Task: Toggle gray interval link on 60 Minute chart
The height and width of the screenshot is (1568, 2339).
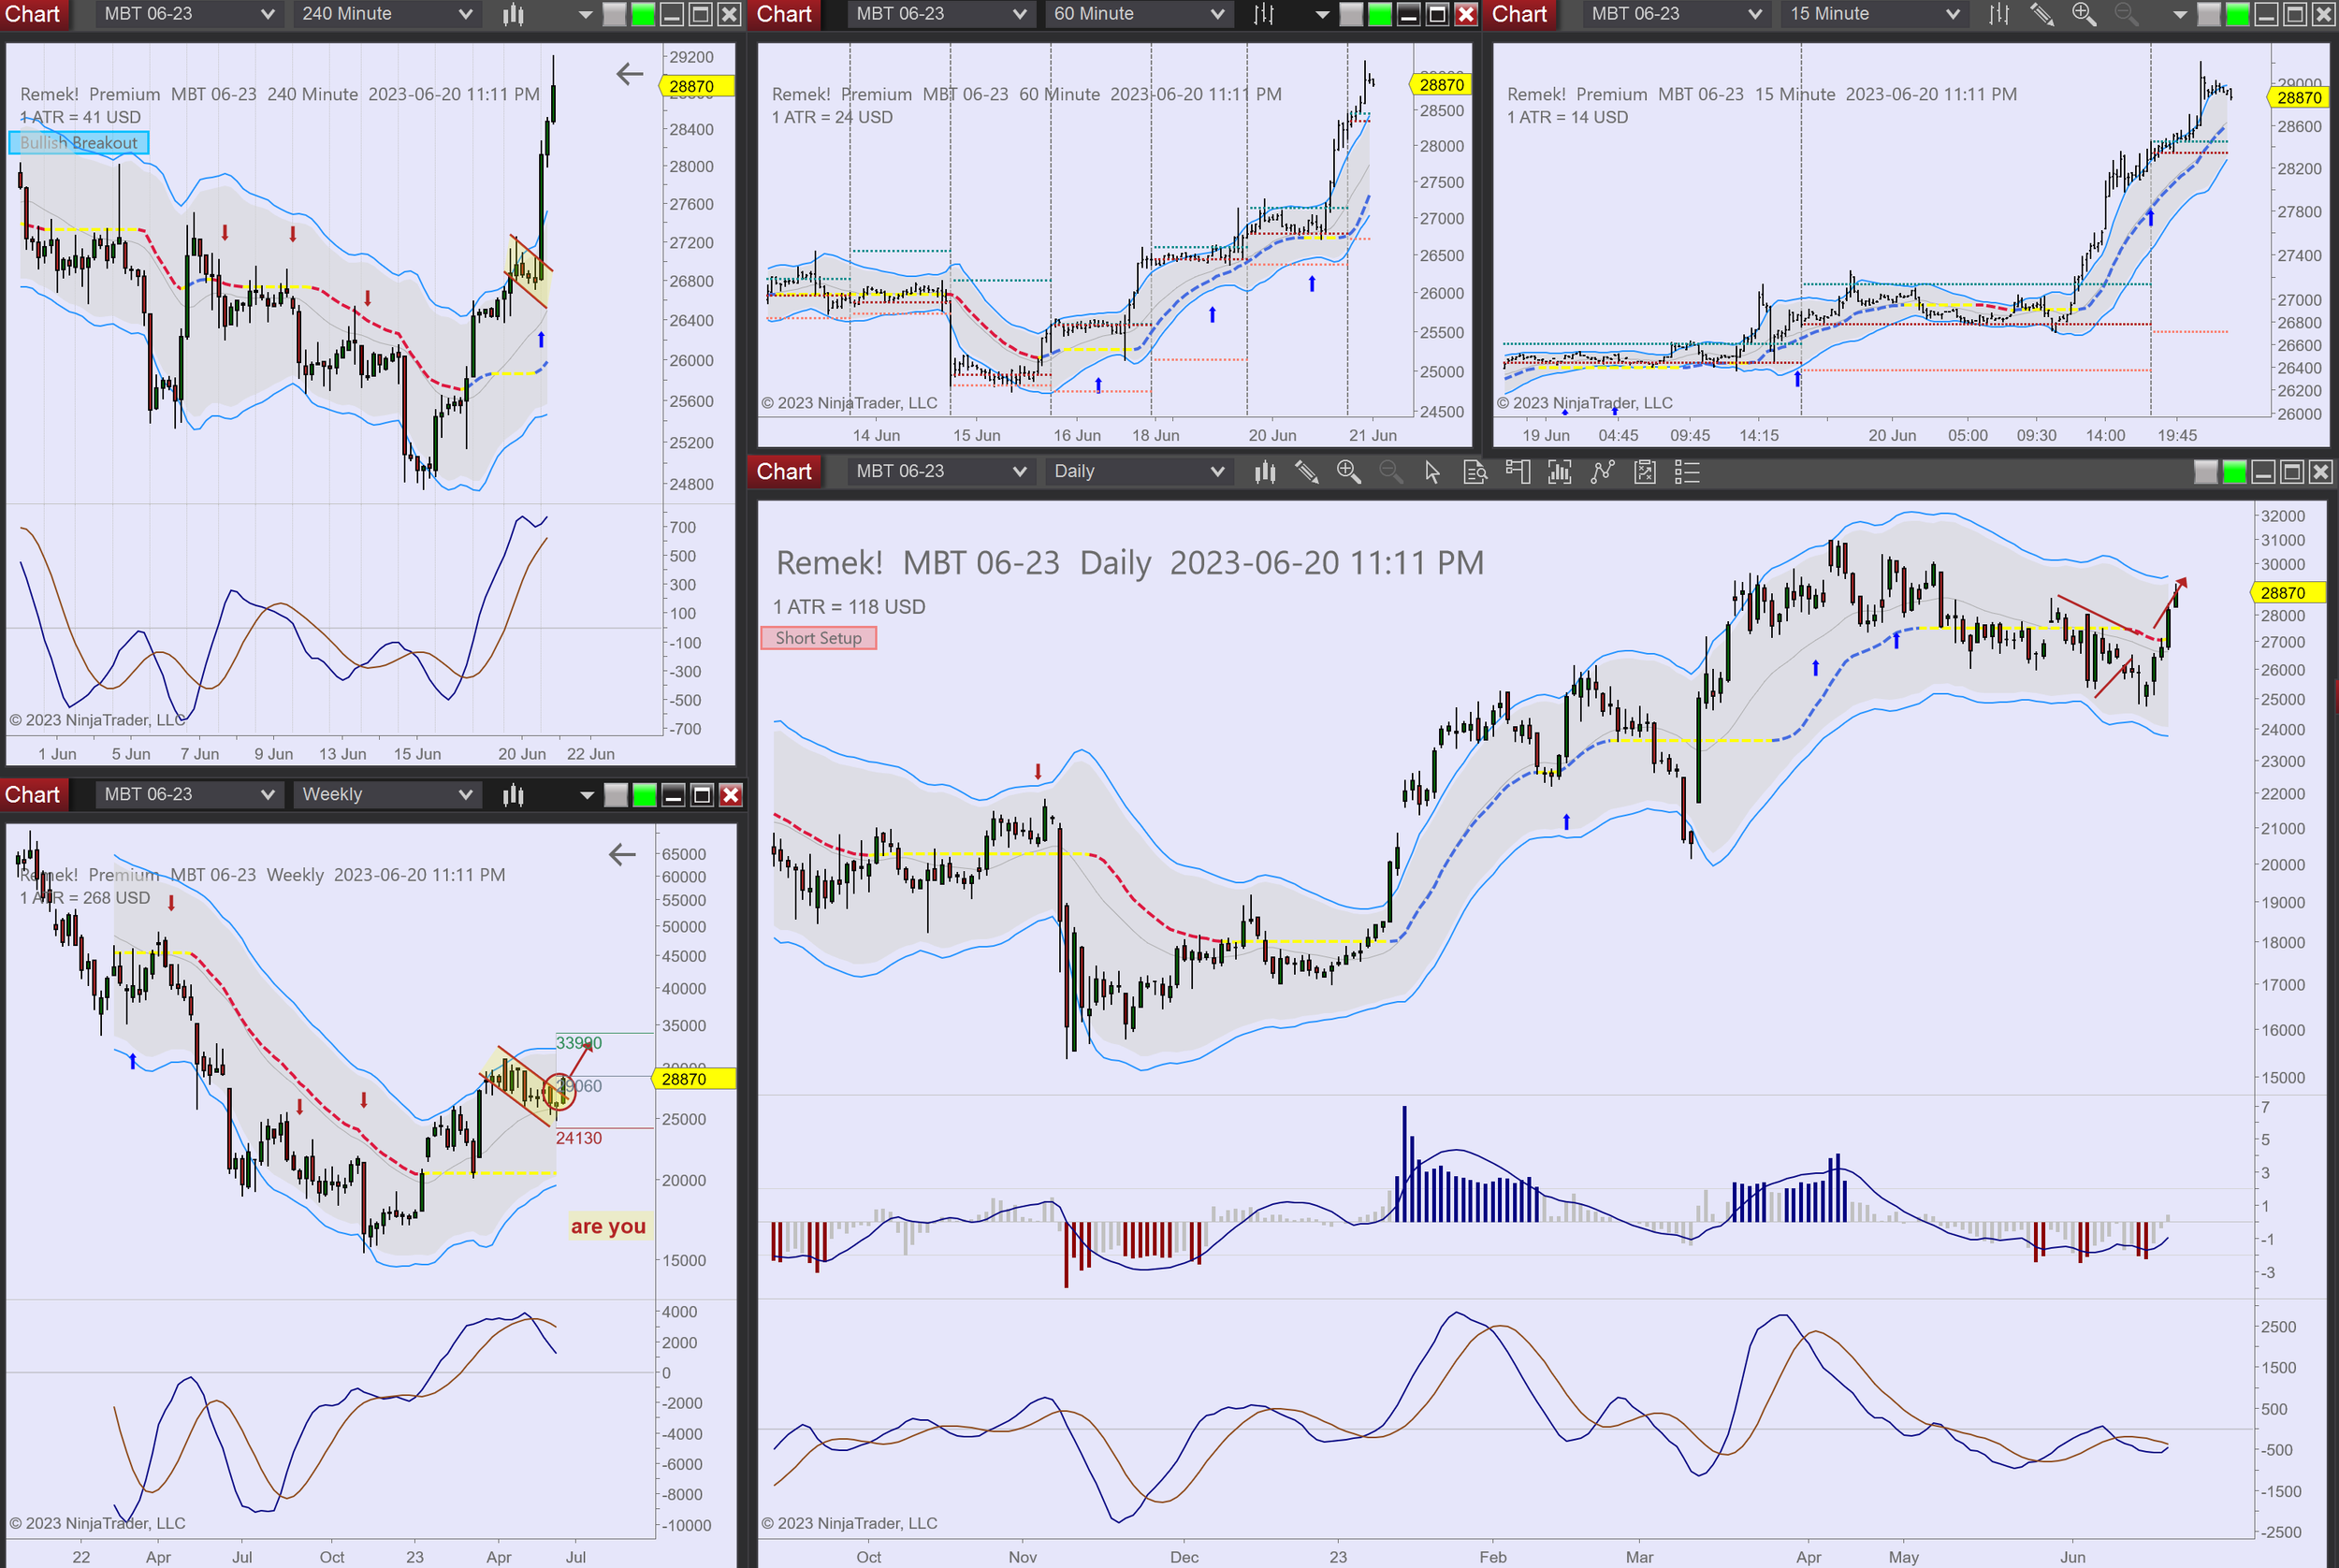Action: coord(1350,14)
